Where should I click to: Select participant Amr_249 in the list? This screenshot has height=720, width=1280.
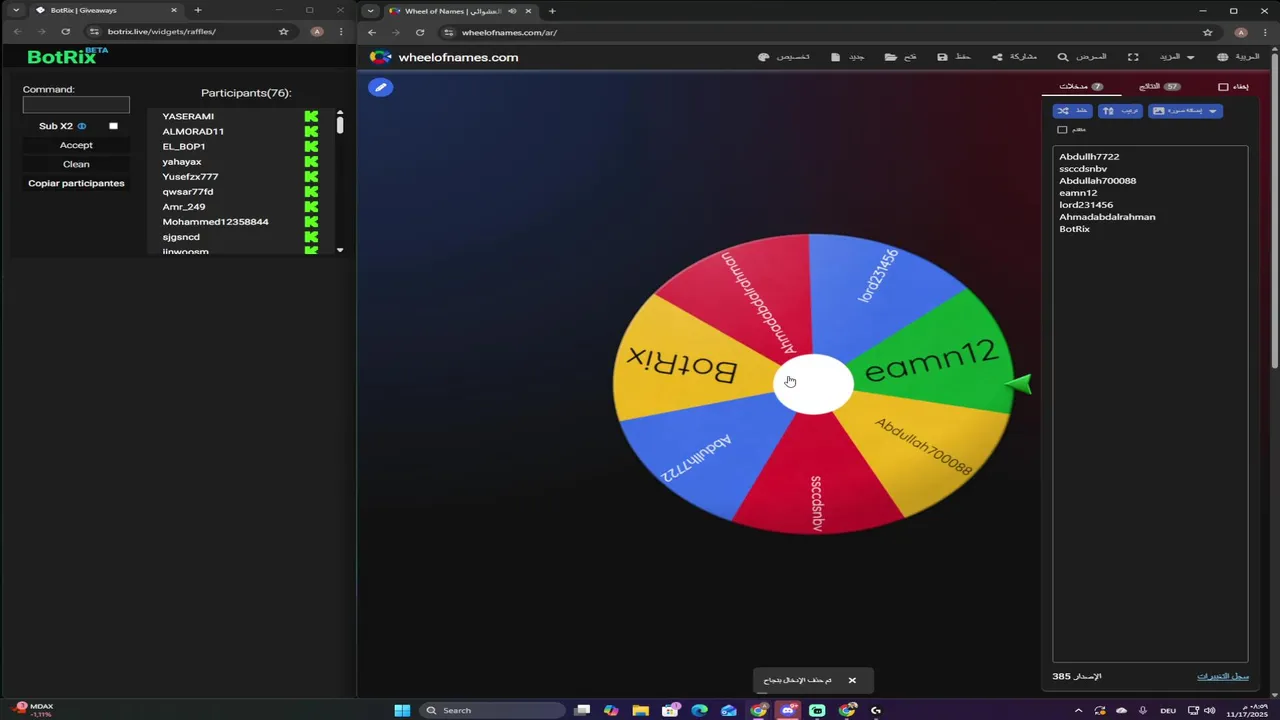coord(184,207)
